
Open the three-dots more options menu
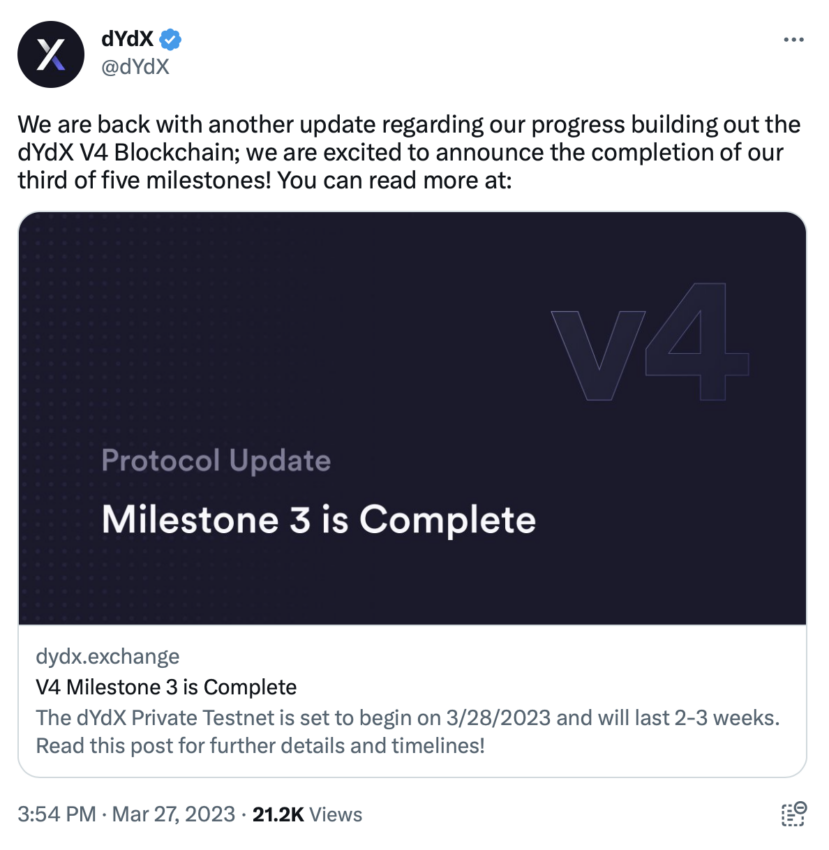pyautogui.click(x=793, y=40)
